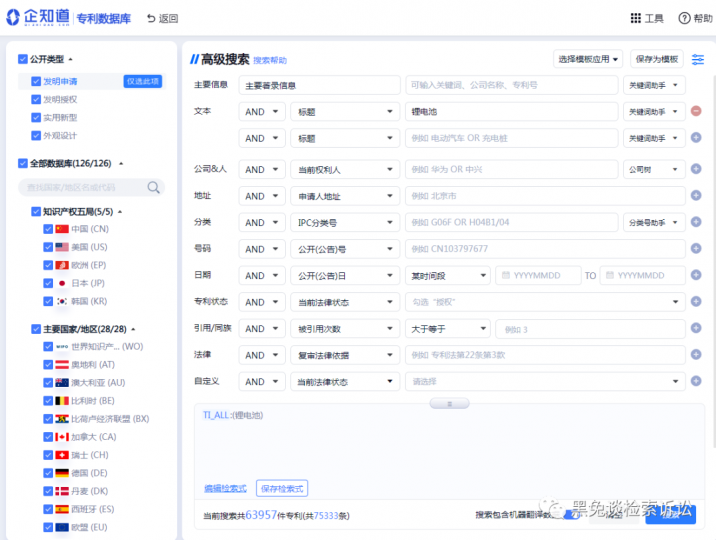The height and width of the screenshot is (540, 716).
Task: Open the 分类号助手 dropdown
Action: 654,222
